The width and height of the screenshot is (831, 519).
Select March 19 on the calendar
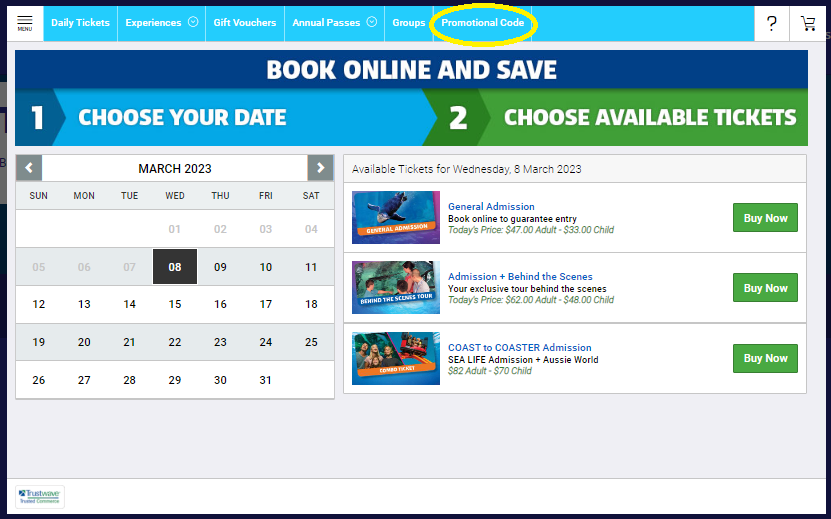pos(39,342)
